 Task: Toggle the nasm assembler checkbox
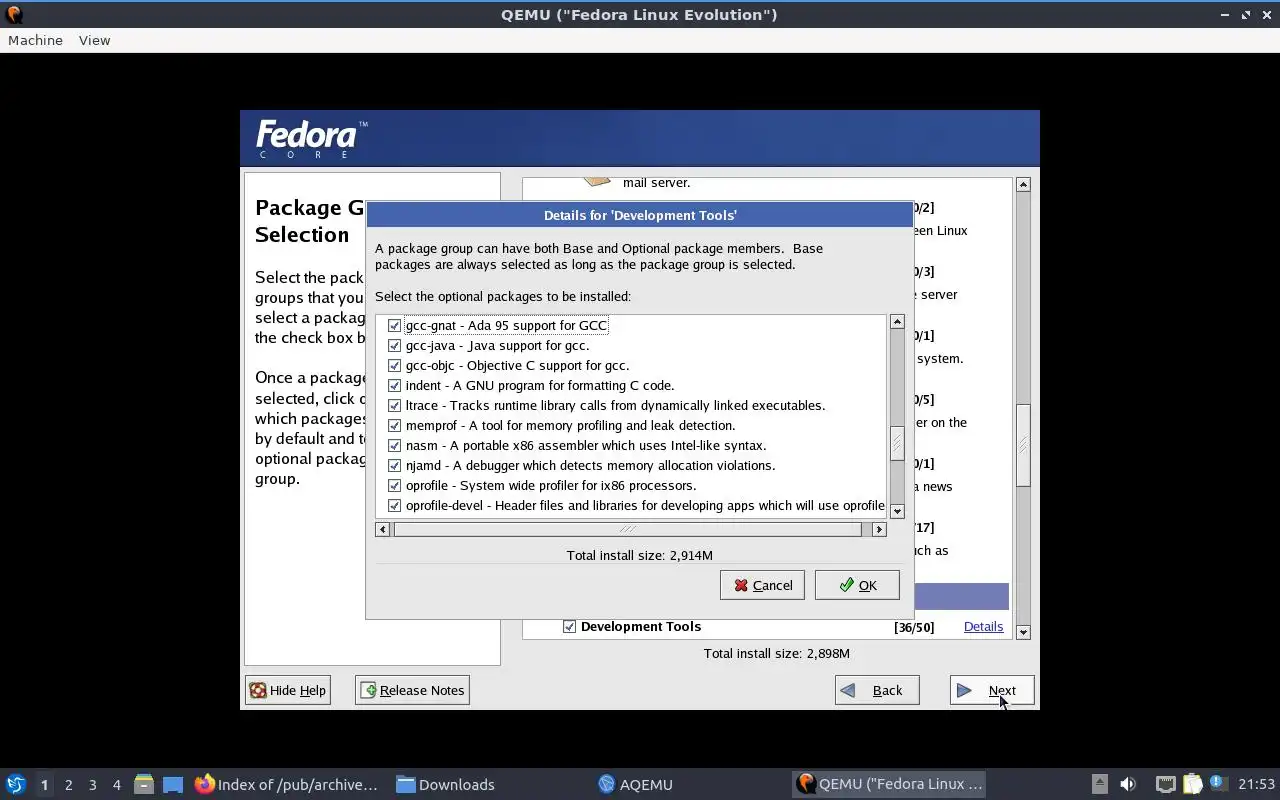(x=394, y=445)
